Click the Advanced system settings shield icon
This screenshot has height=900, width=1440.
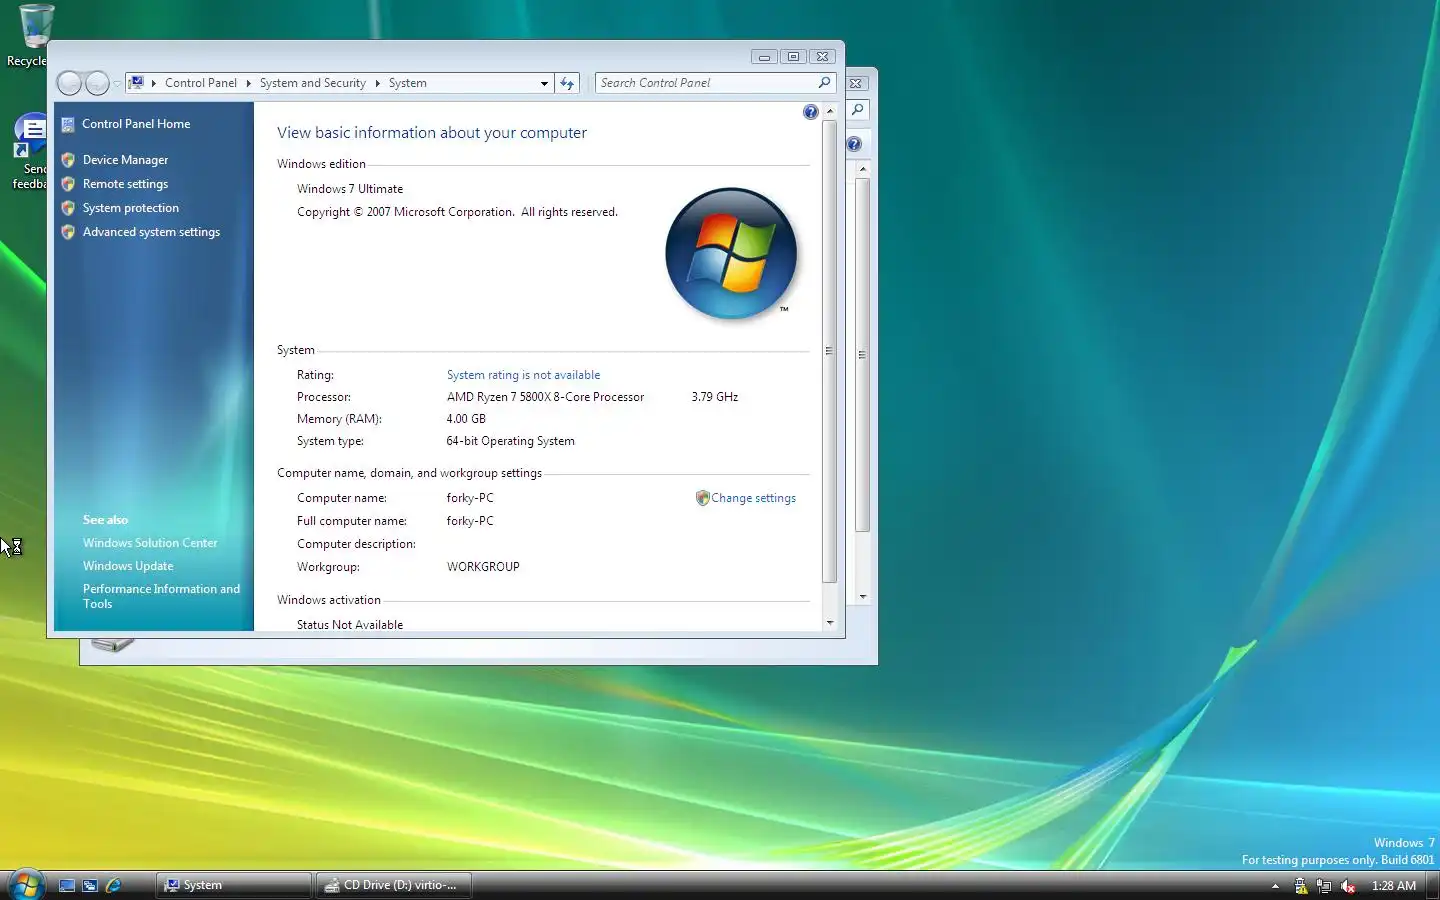(x=68, y=232)
